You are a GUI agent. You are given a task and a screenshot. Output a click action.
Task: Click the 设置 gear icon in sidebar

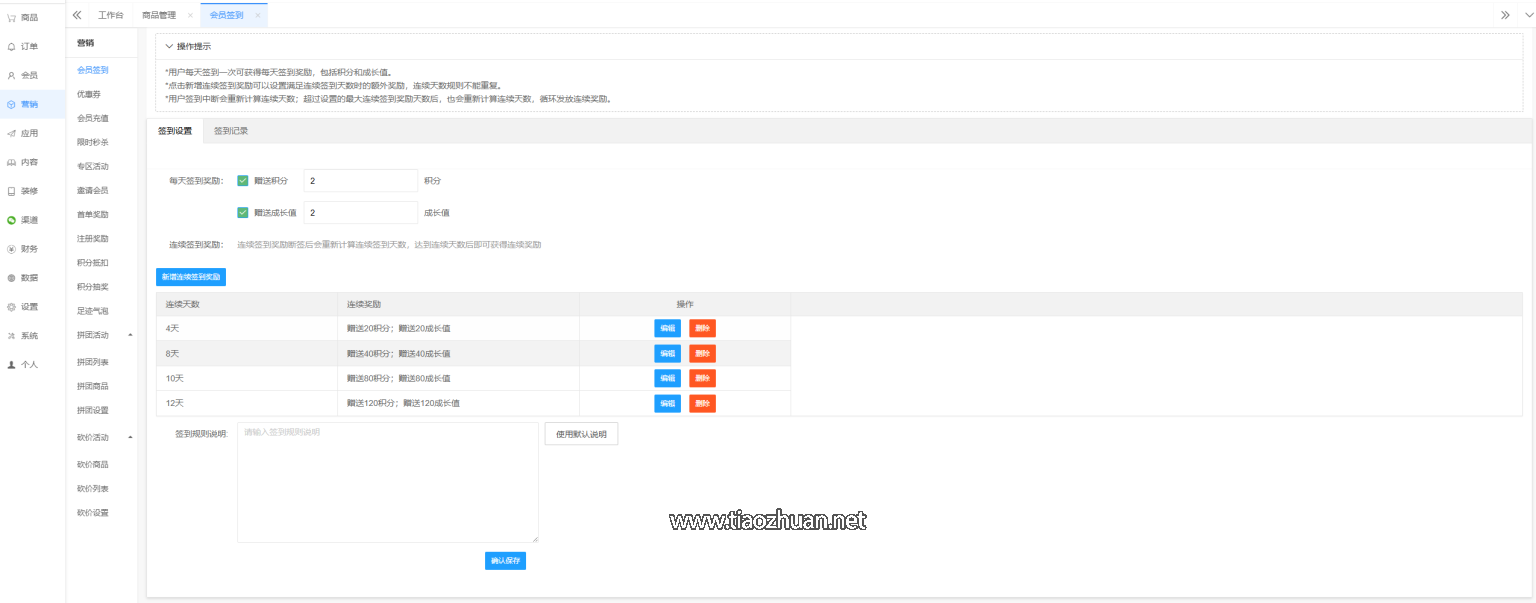(11, 307)
